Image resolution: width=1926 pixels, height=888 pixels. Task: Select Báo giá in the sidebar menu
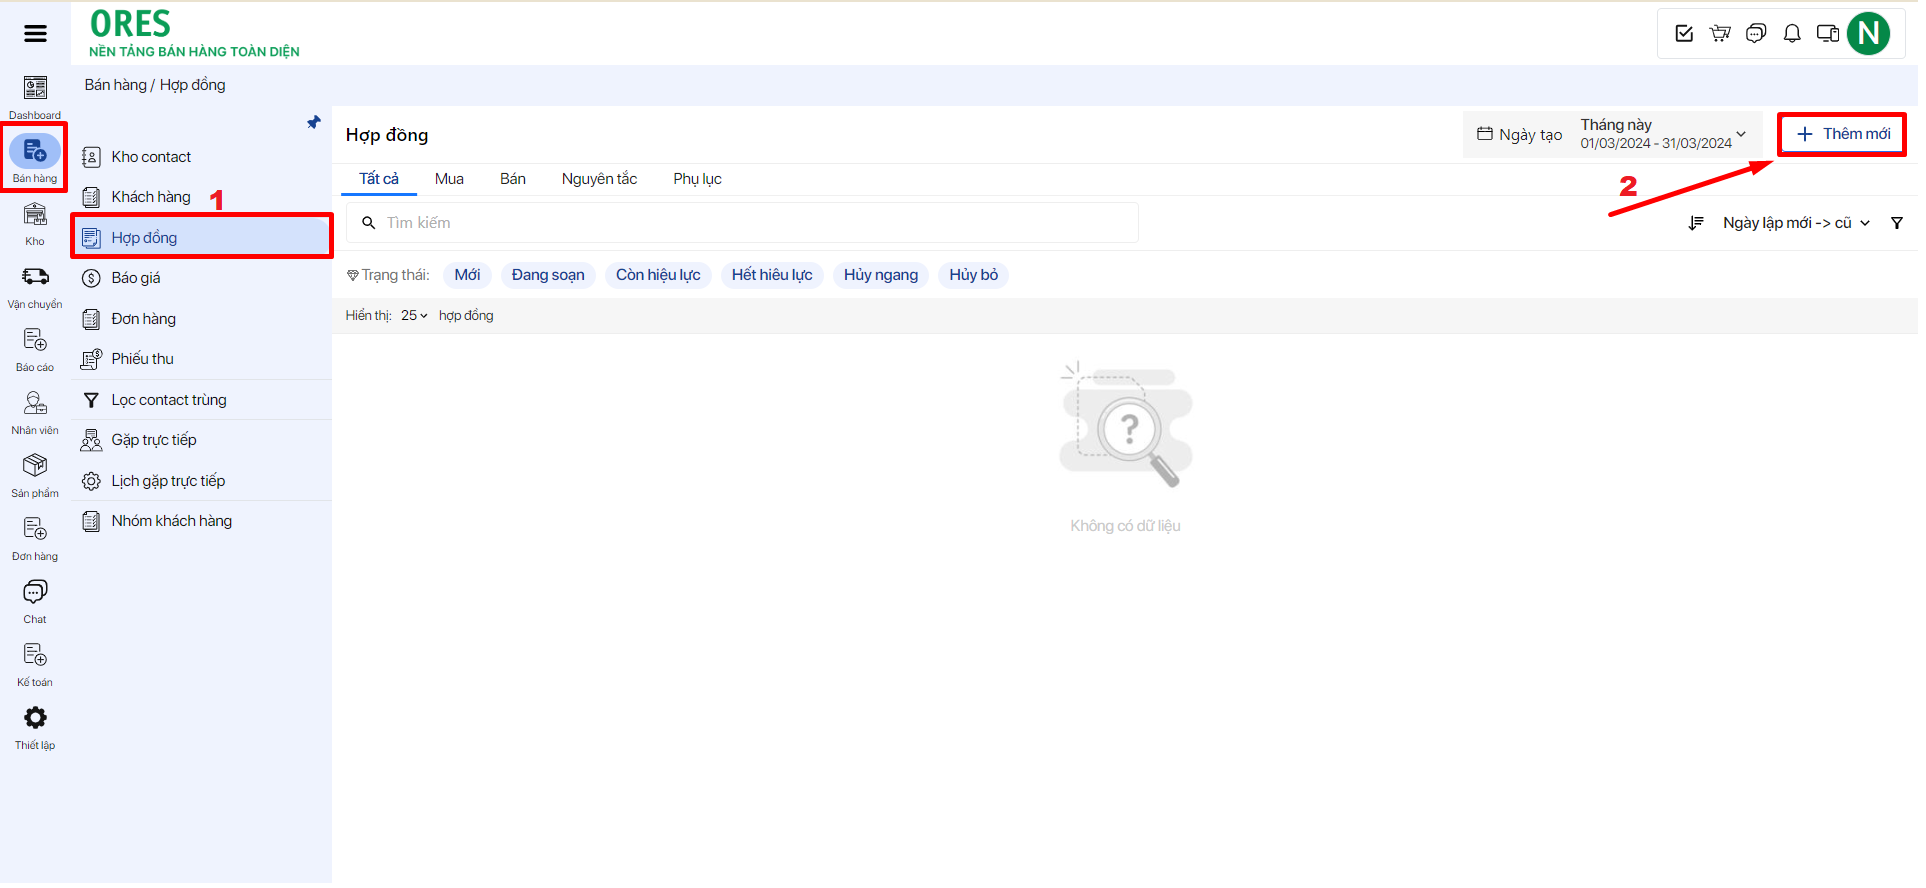[136, 278]
